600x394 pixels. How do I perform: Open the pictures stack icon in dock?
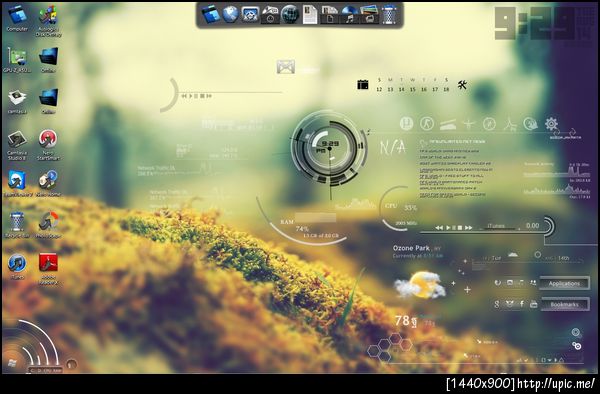point(369,15)
